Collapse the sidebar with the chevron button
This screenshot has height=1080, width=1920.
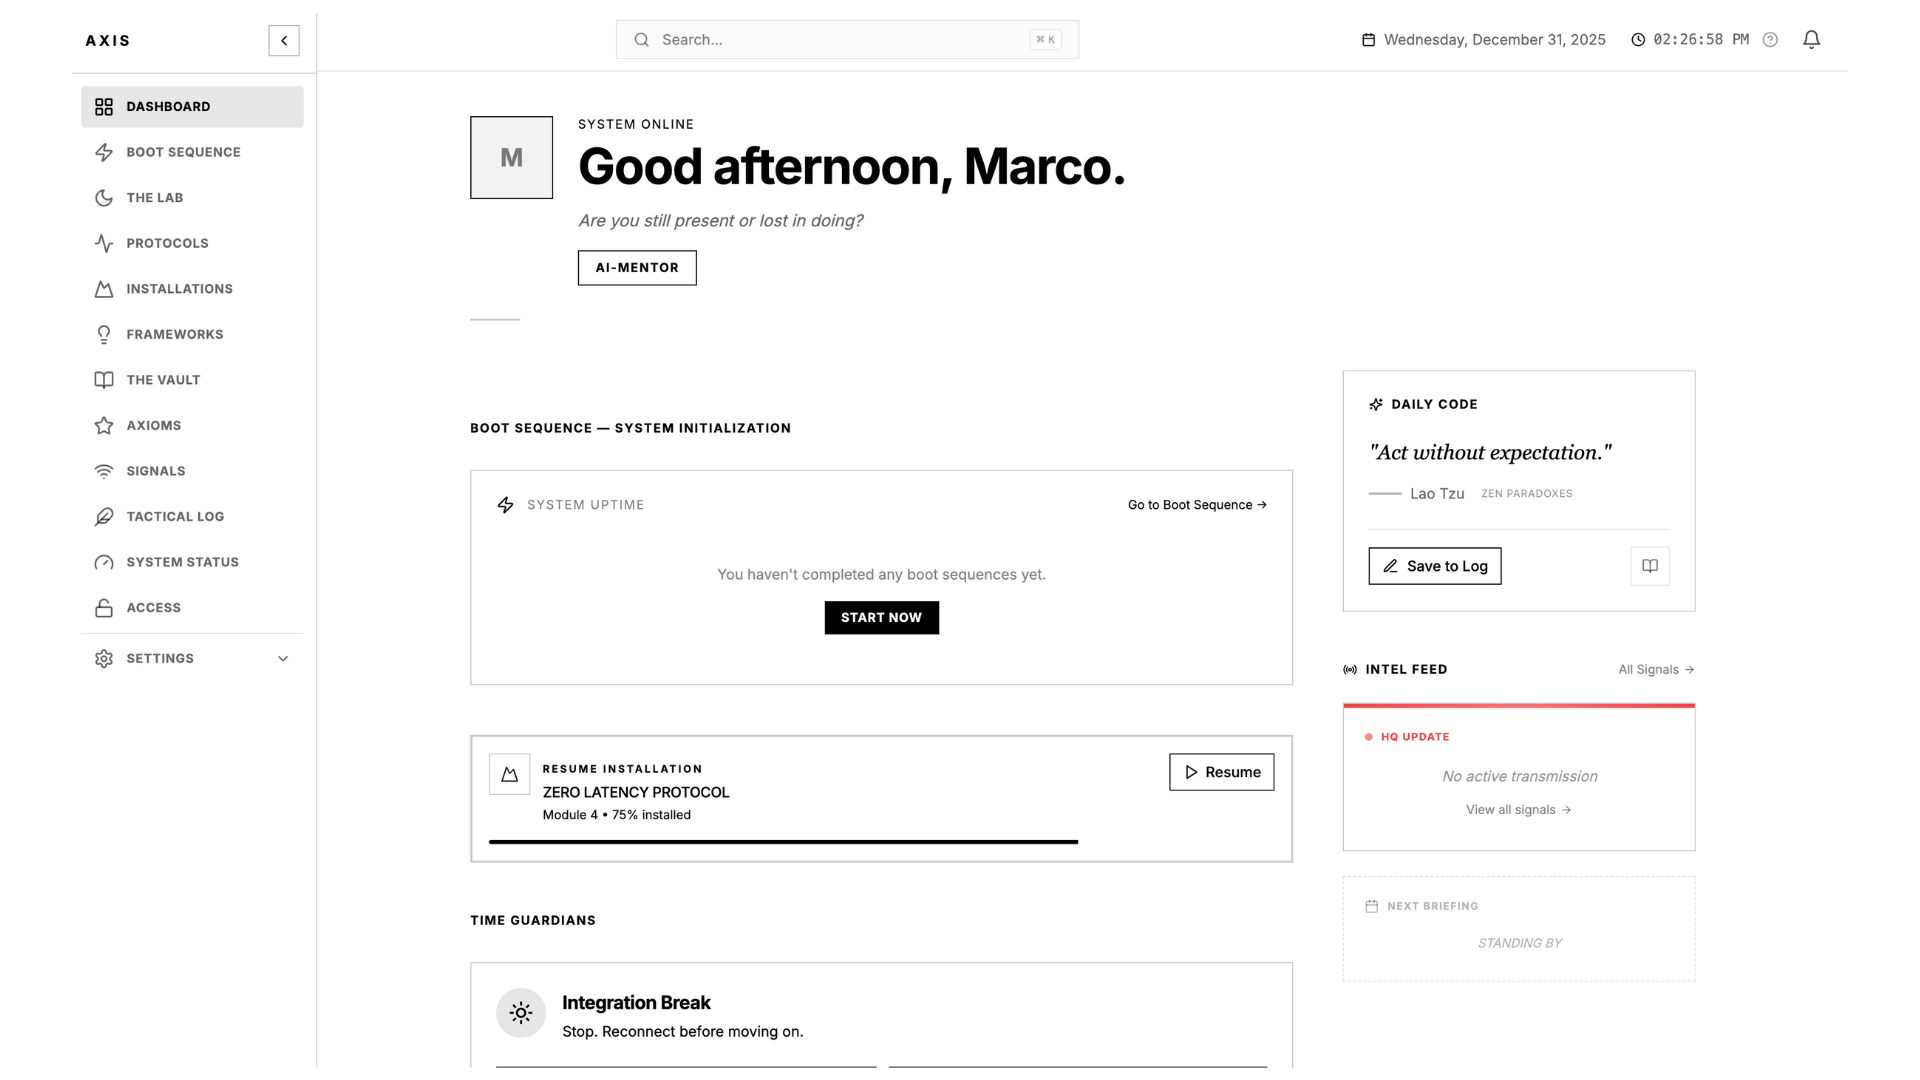[x=284, y=40]
